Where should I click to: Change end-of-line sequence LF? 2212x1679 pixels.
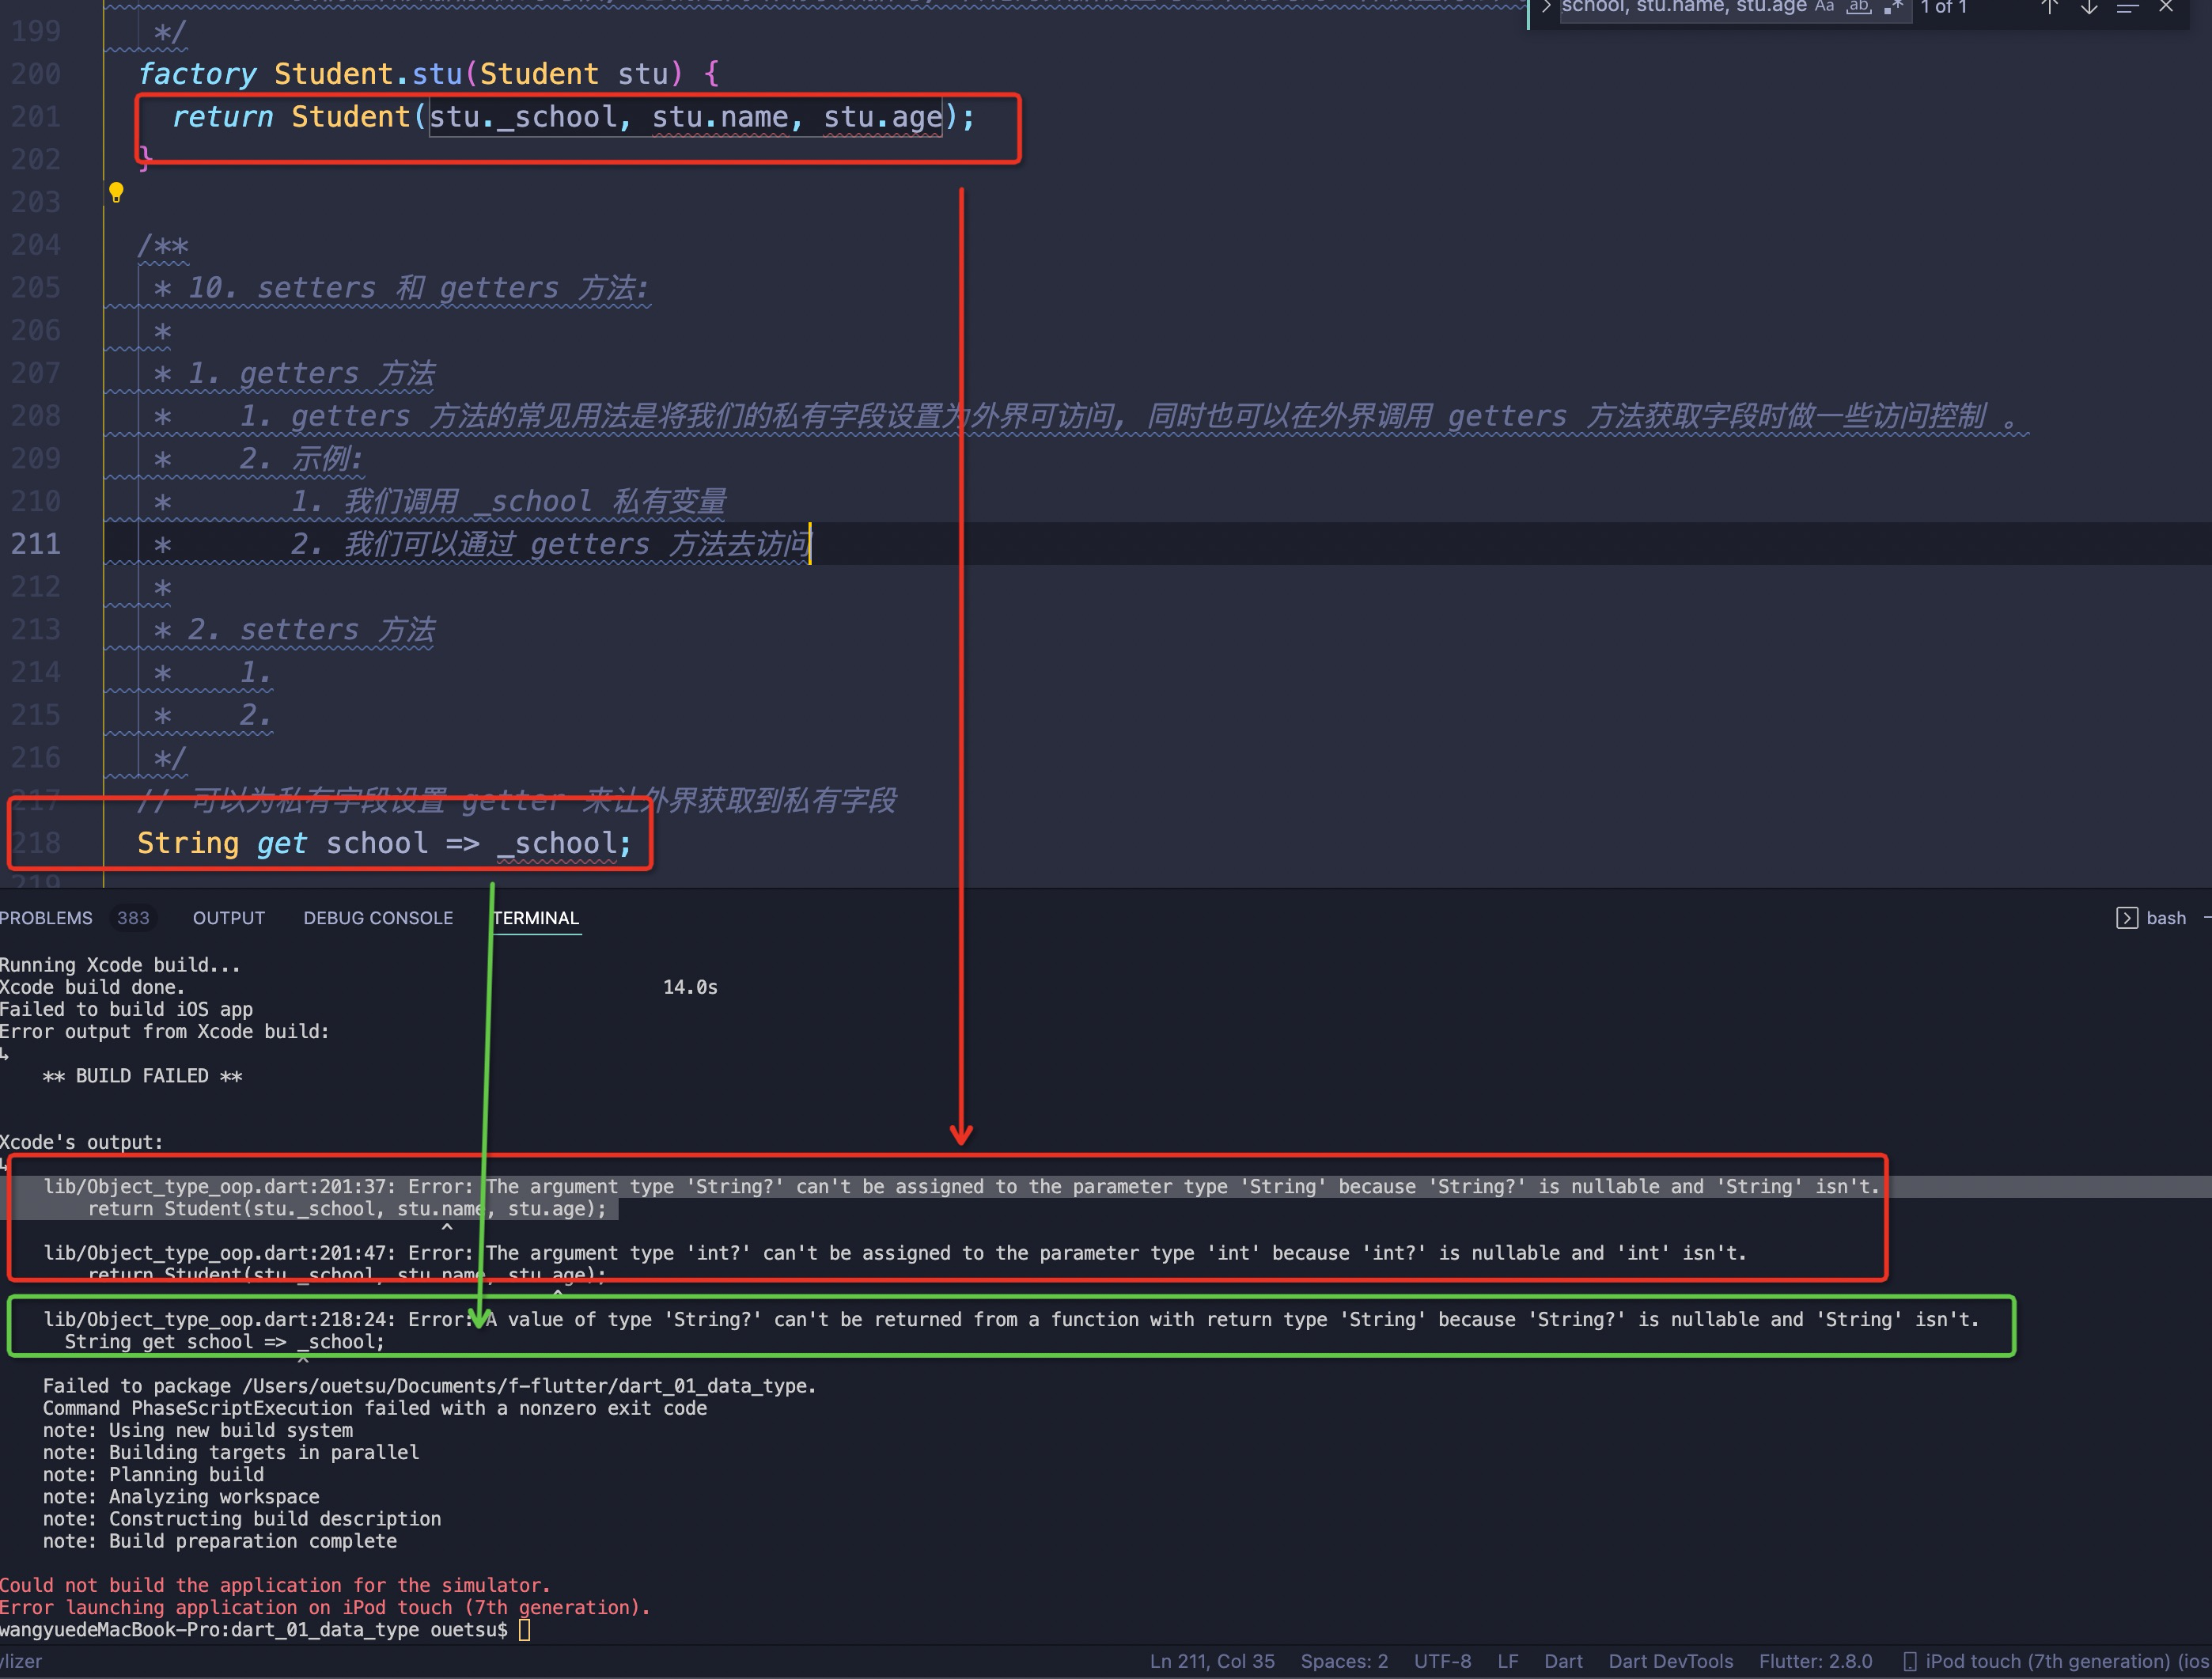click(x=1508, y=1661)
